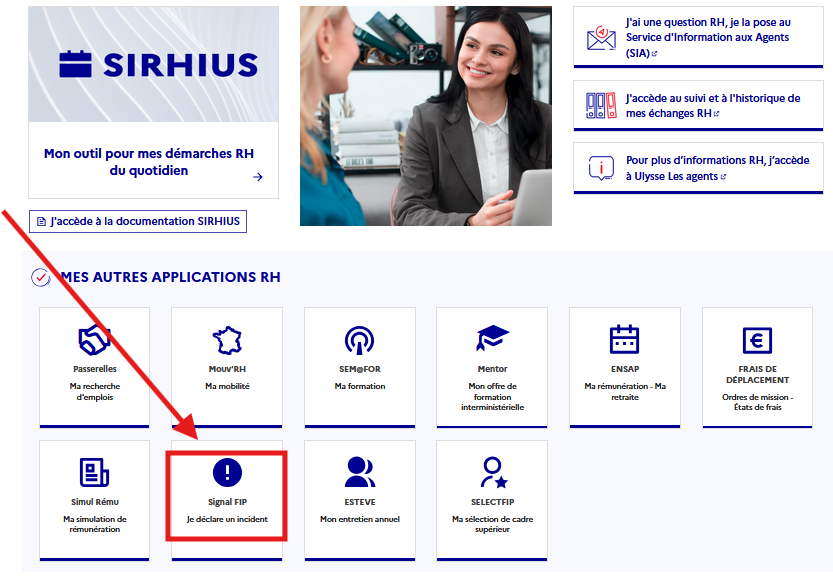Open SEM@FOR training antenna icon
833x576 pixels.
coord(359,340)
